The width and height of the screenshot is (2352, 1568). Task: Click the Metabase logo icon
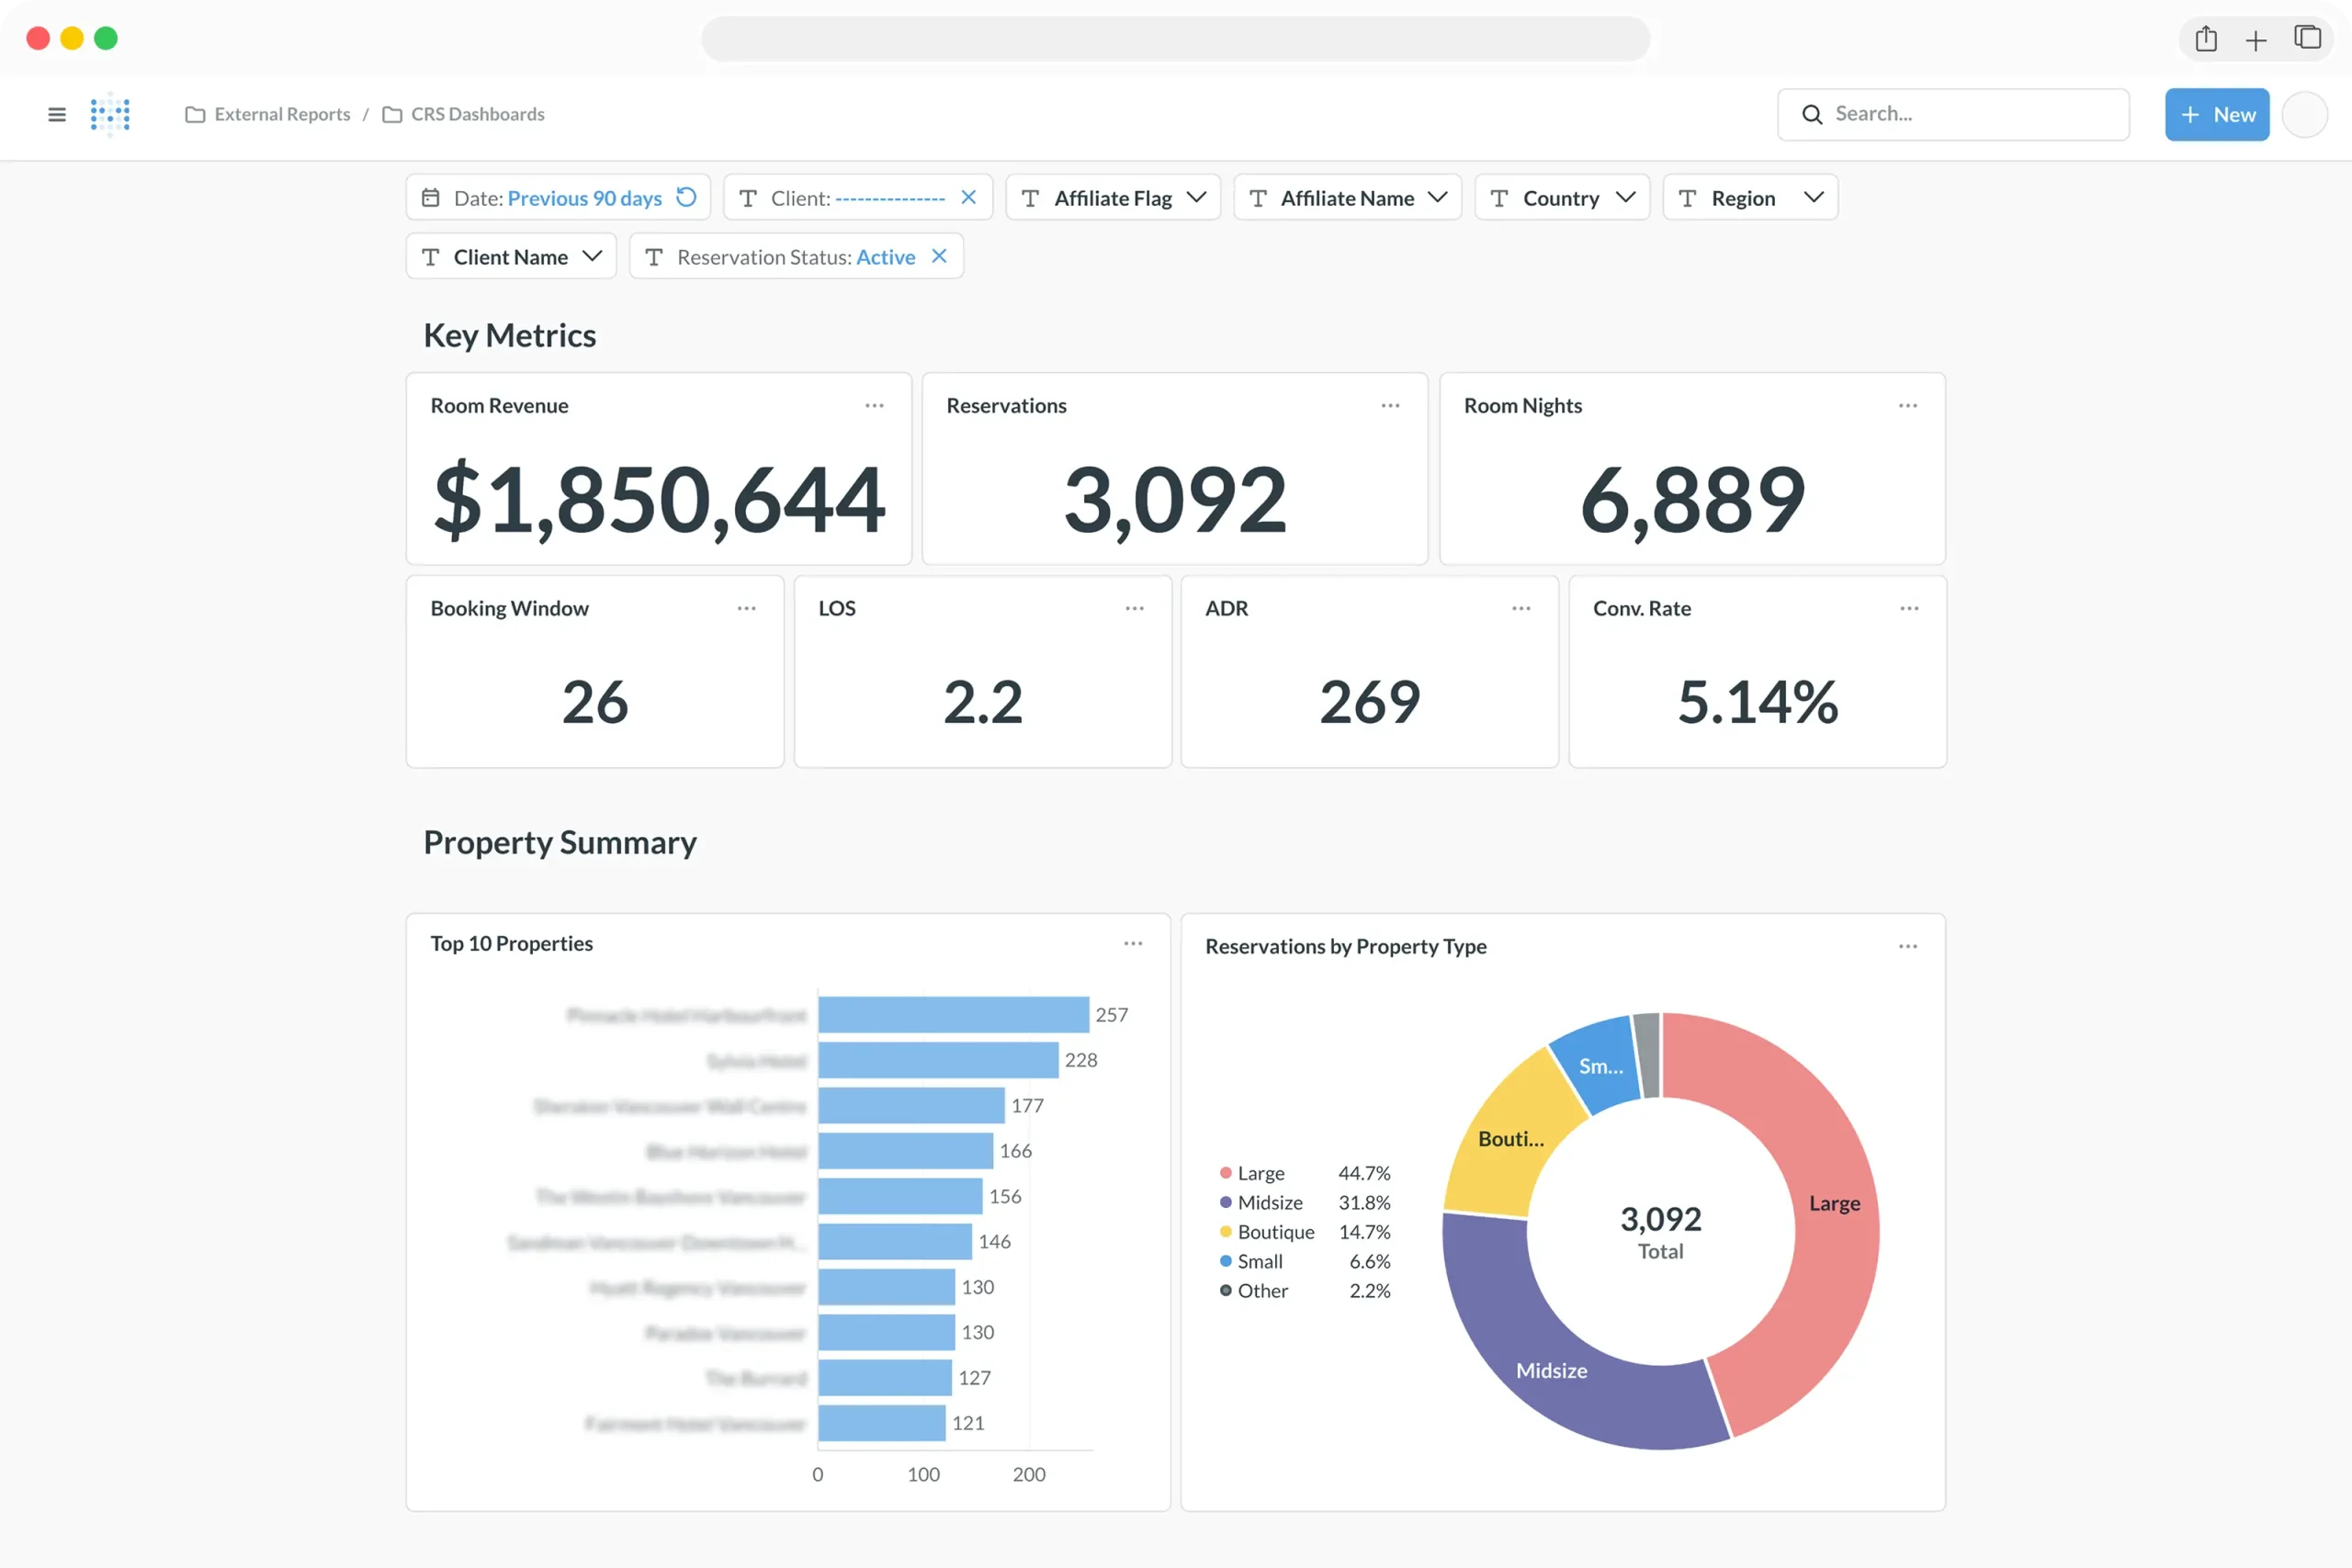(110, 114)
